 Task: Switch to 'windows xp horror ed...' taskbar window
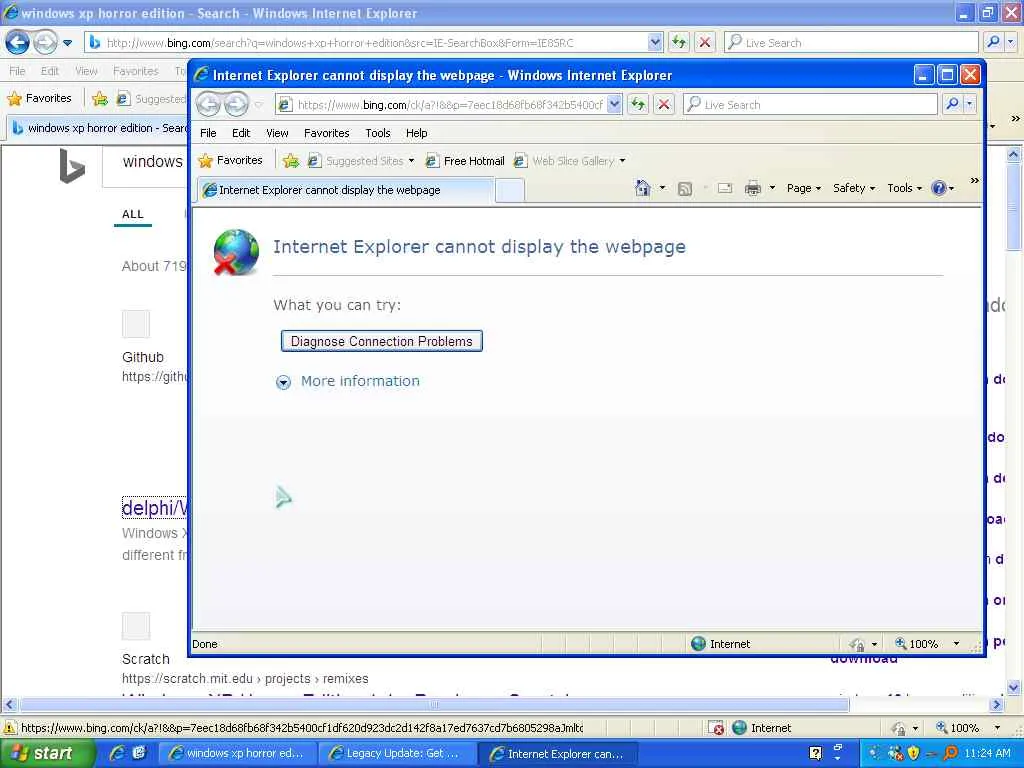[x=238, y=753]
